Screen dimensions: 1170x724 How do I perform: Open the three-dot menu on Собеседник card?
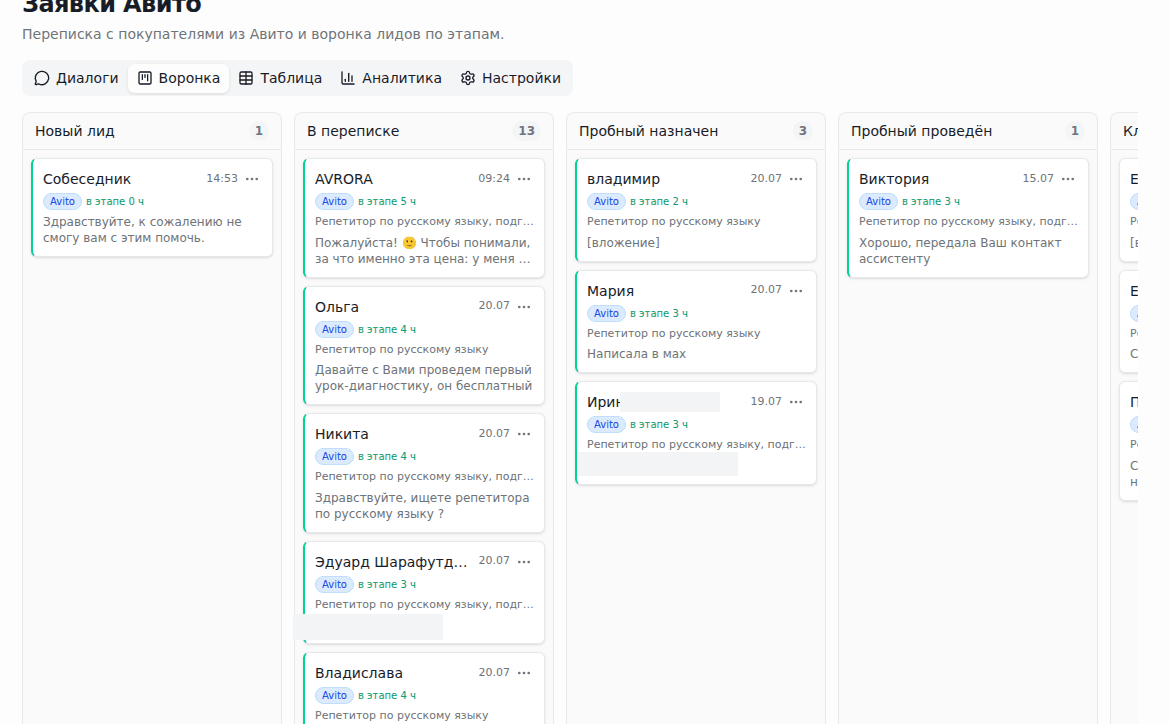pyautogui.click(x=252, y=178)
